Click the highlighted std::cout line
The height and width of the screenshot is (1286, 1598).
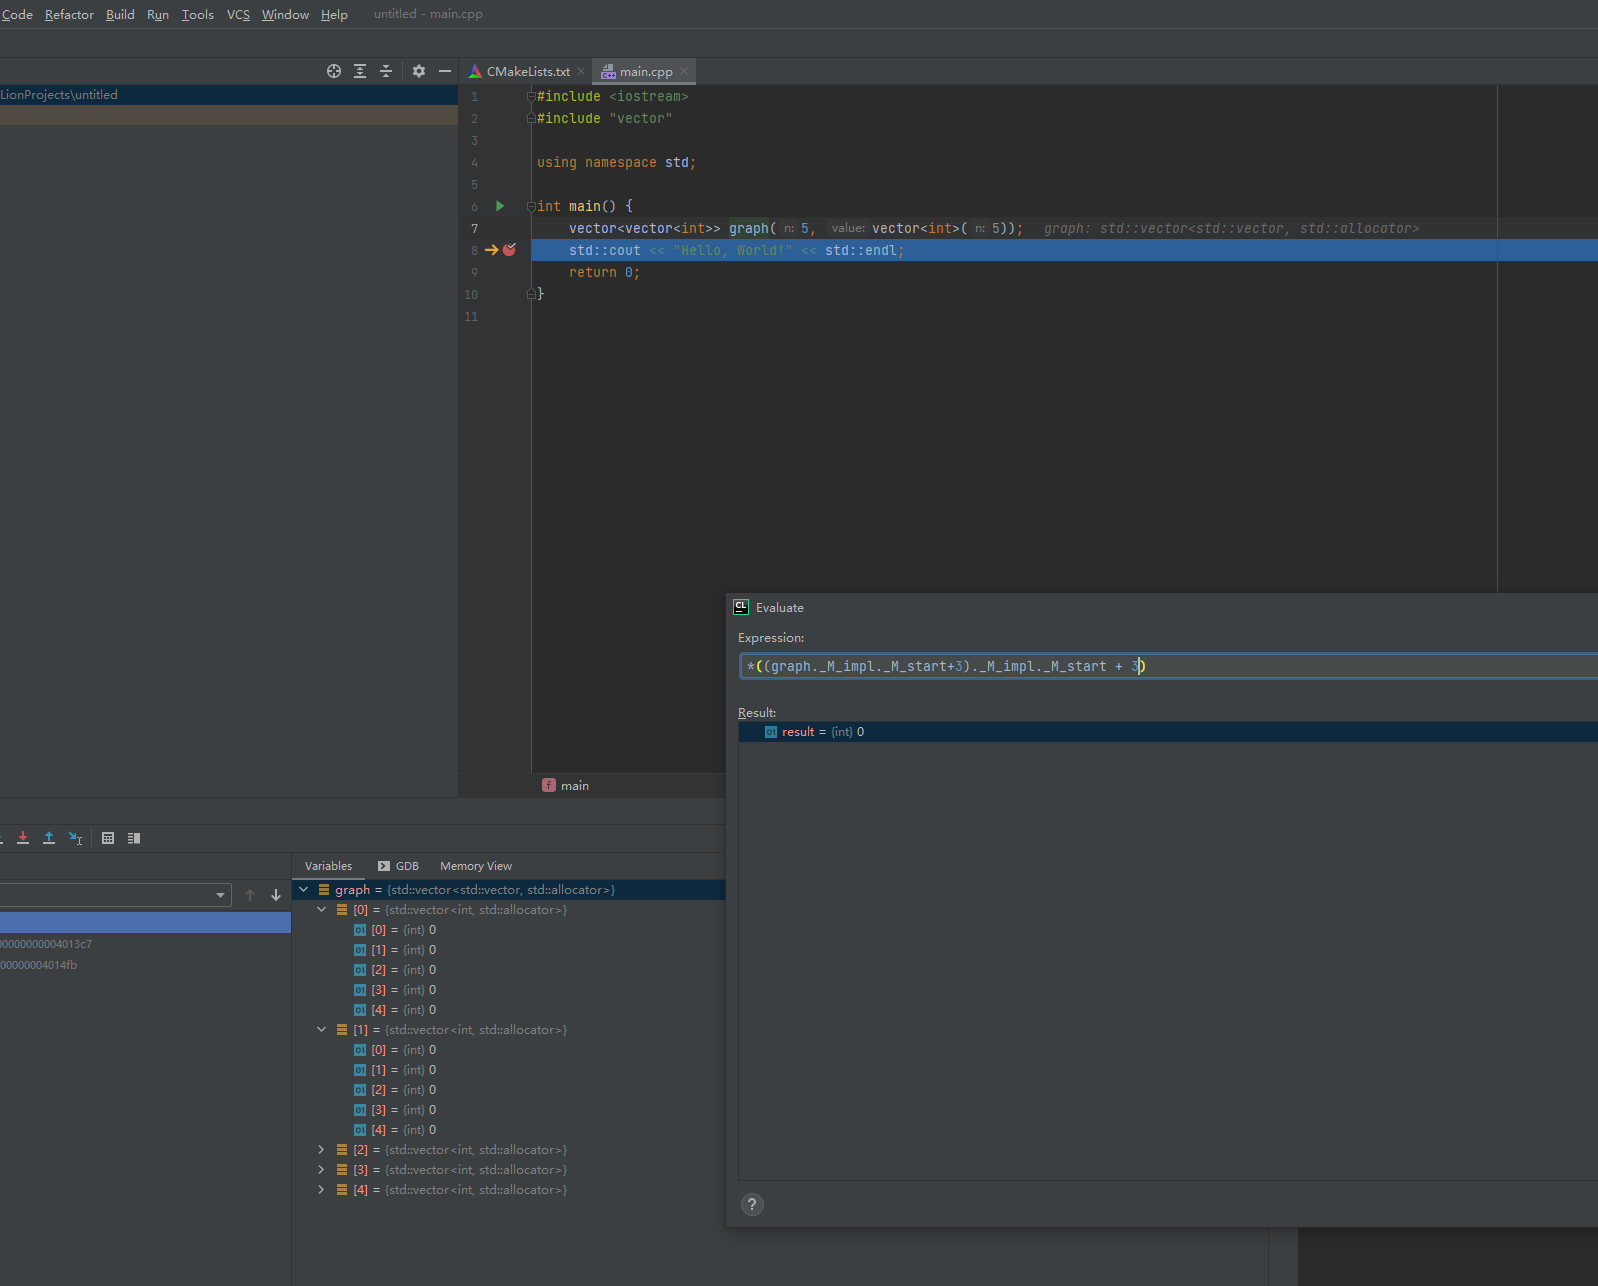[1064, 250]
